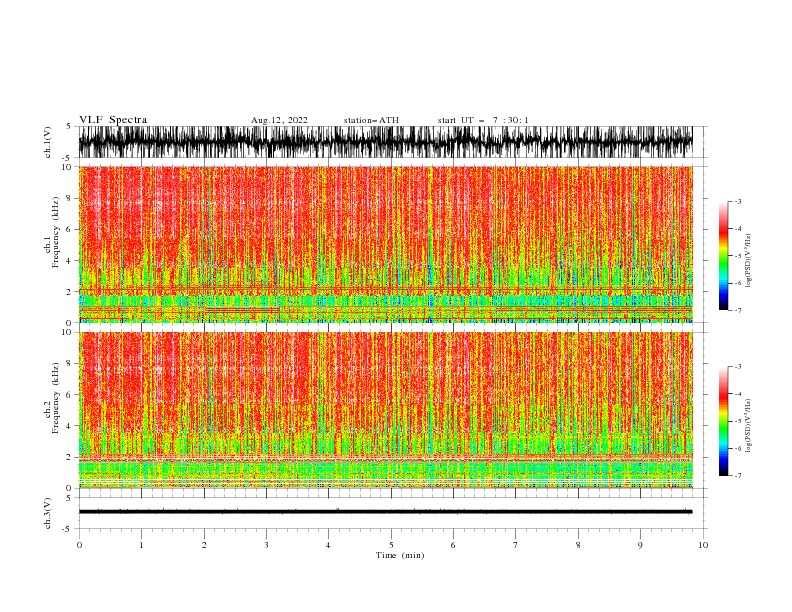Click the ch.2 color scale 'log(PSD)(V²/Hz)' label
792x612 pixels.
pos(749,425)
